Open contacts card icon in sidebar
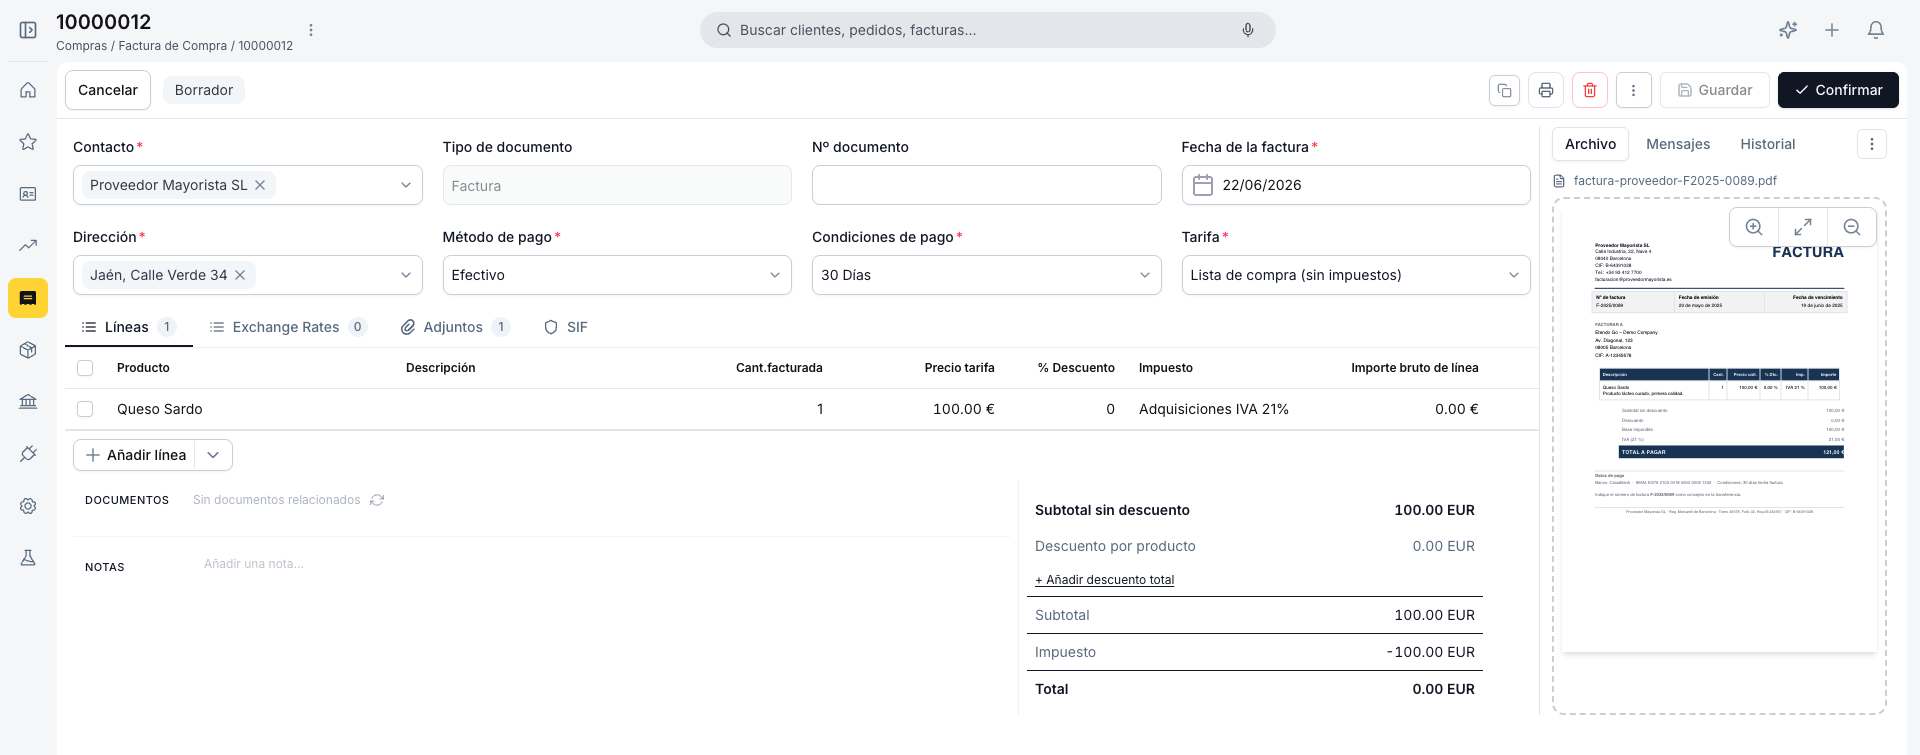 [28, 194]
